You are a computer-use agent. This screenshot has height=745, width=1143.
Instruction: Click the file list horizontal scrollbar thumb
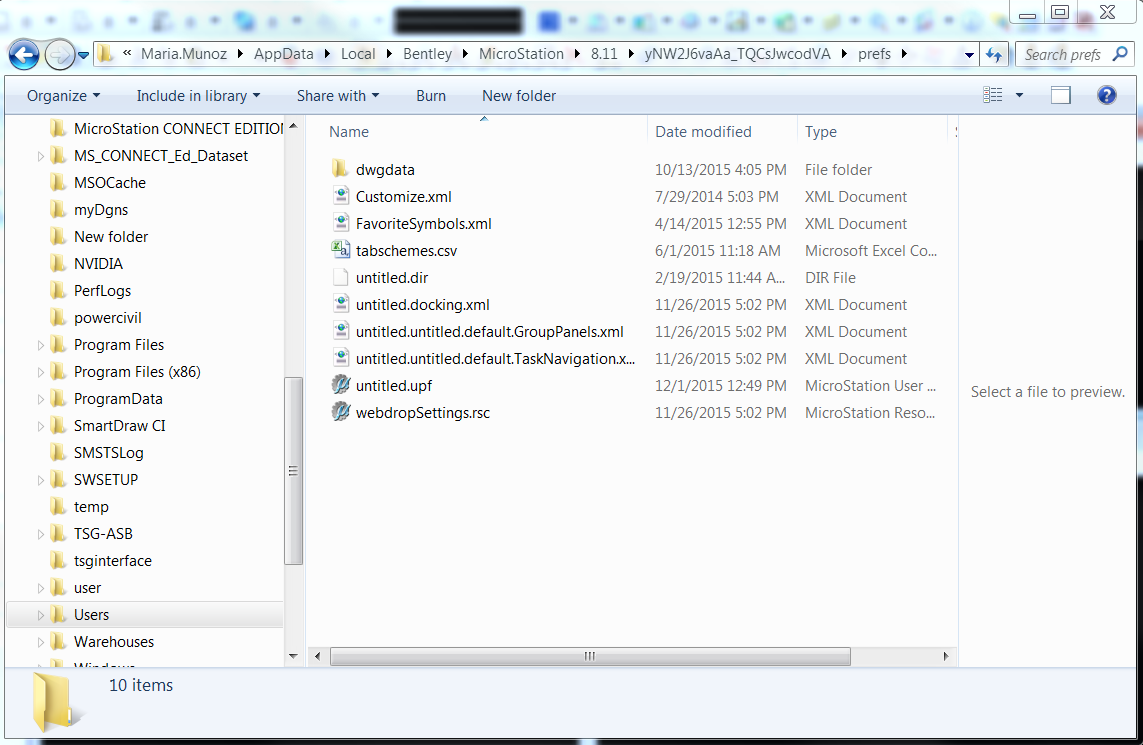[x=590, y=656]
